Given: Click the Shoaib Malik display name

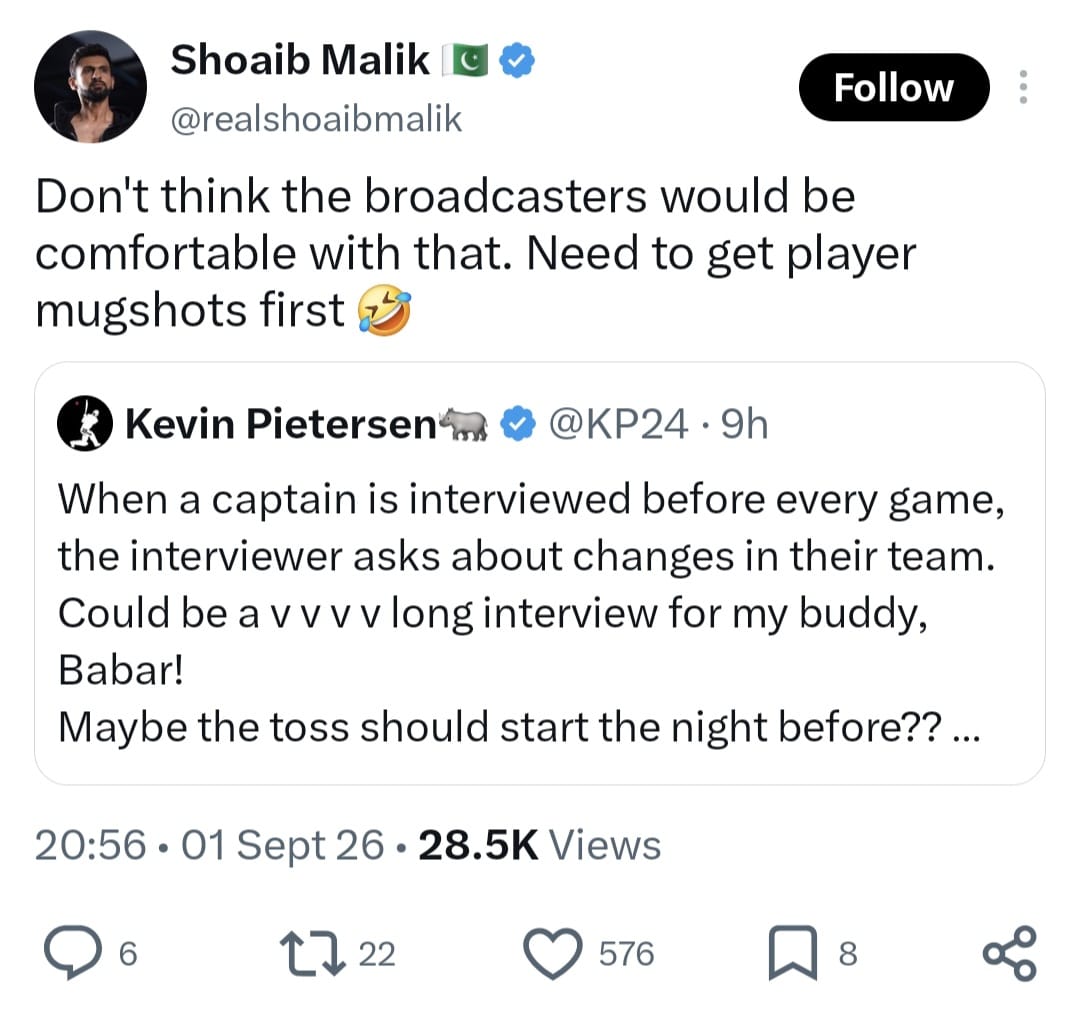Looking at the screenshot, I should (x=300, y=60).
